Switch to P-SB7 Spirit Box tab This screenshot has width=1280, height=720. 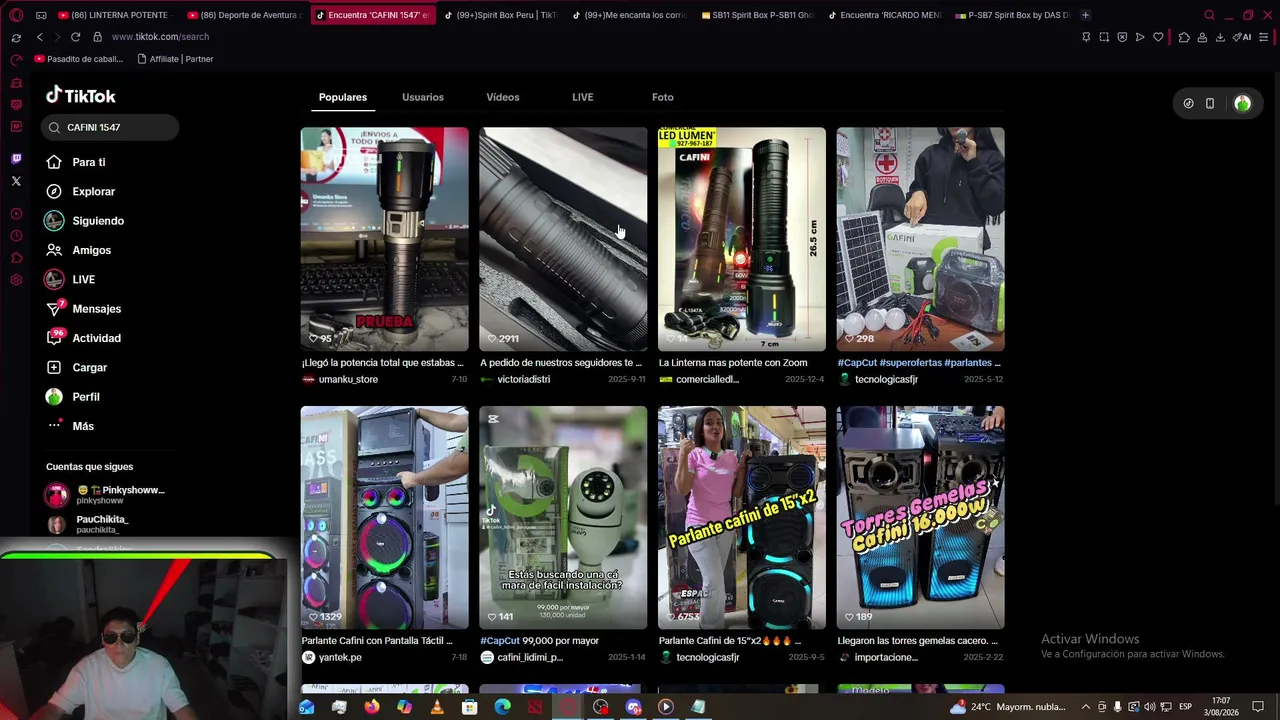[1012, 15]
